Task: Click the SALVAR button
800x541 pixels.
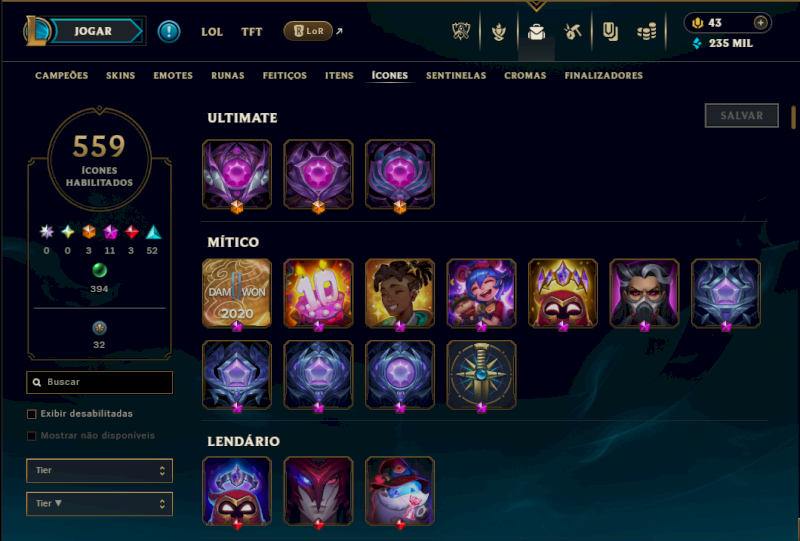Action: [x=741, y=116]
